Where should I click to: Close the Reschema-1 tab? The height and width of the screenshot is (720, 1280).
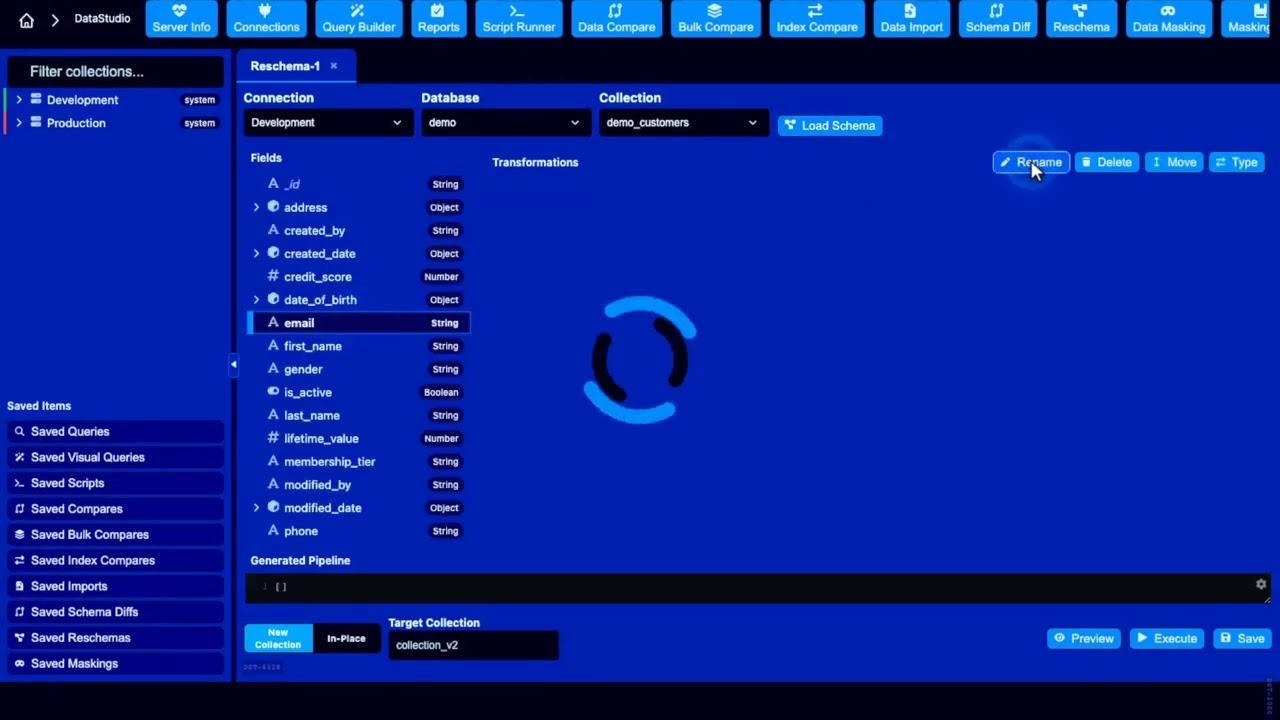click(x=334, y=66)
